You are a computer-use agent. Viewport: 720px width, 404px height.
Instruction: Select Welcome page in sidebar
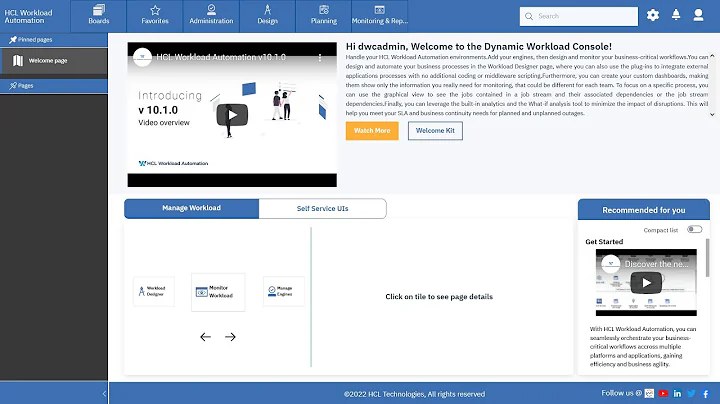click(x=54, y=61)
